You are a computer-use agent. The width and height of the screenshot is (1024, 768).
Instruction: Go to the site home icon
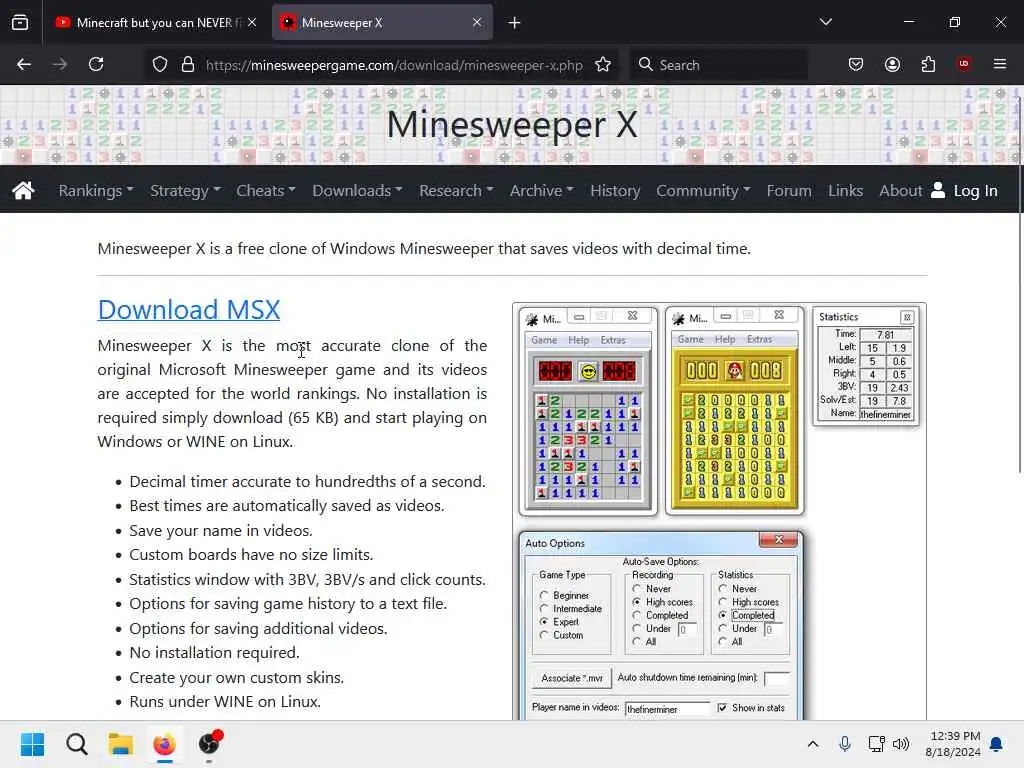click(x=24, y=191)
